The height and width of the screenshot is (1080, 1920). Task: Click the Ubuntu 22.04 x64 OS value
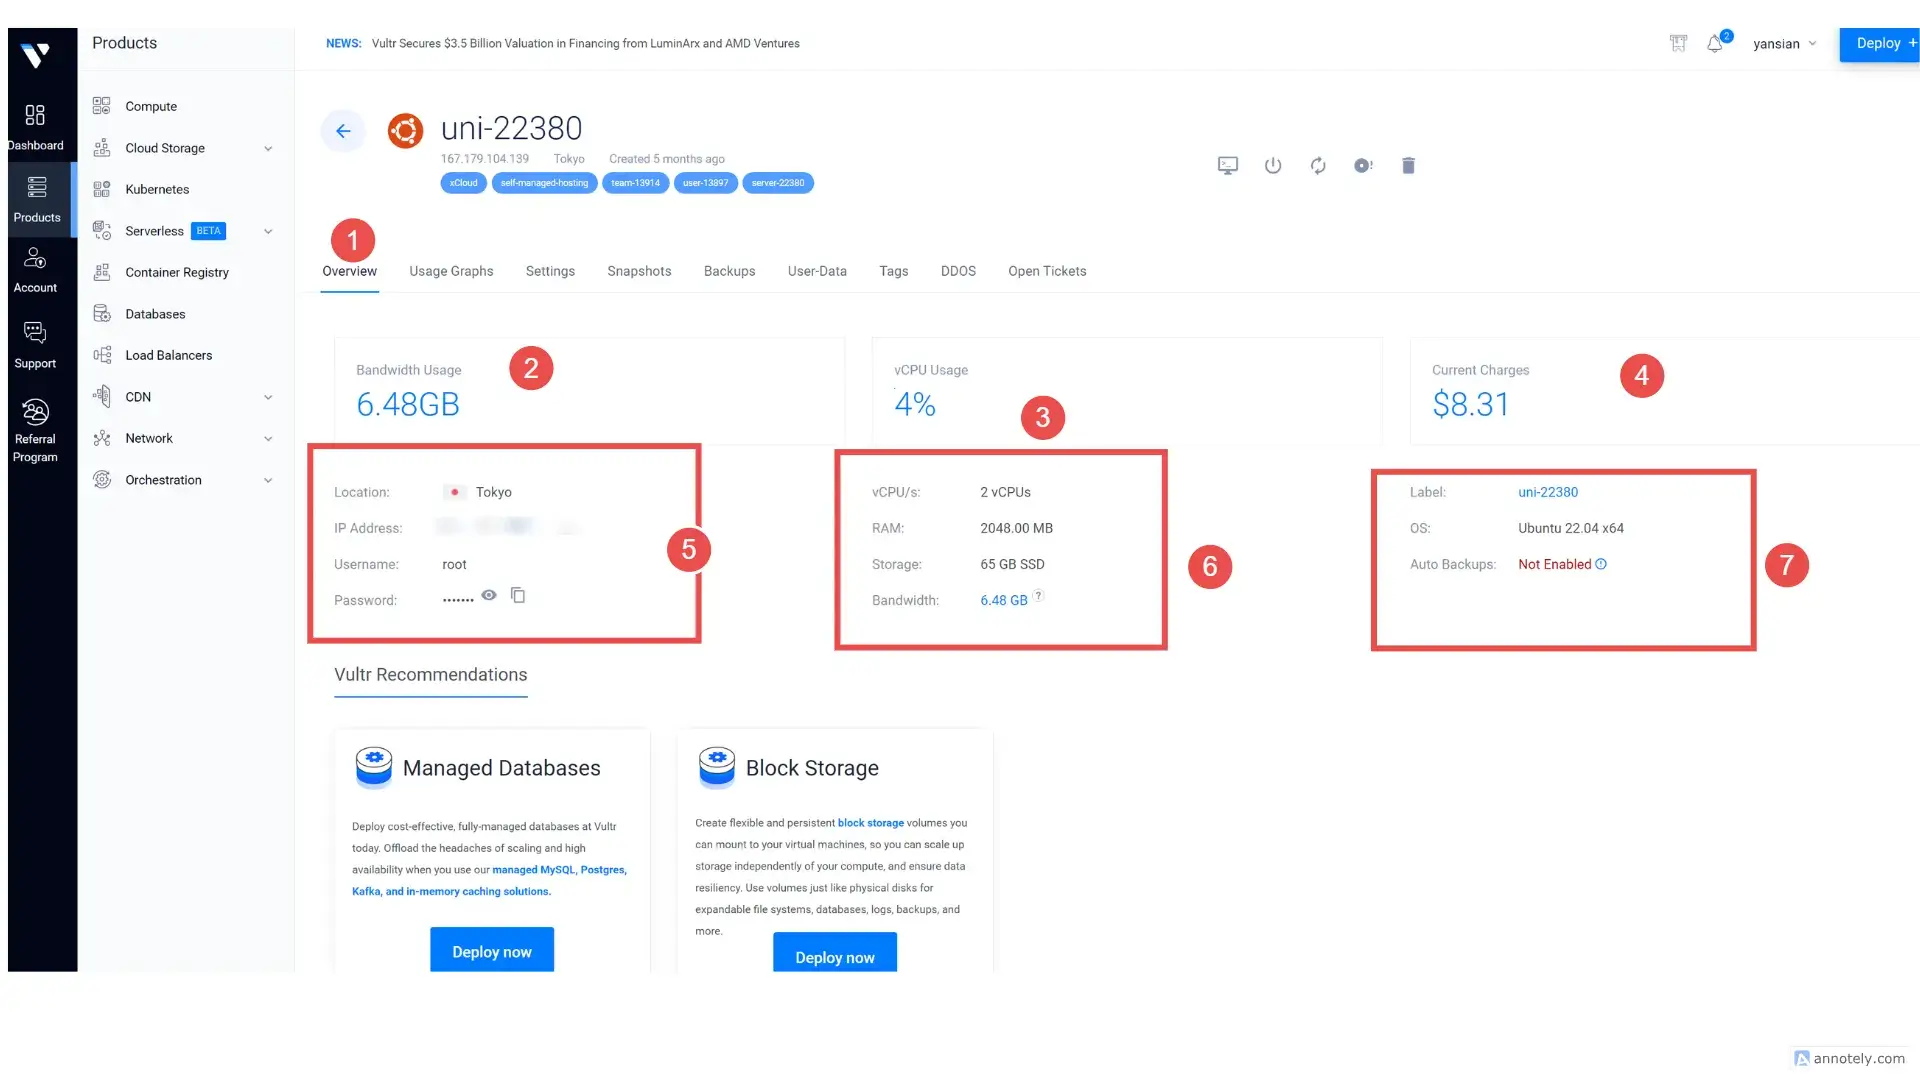1570,528
